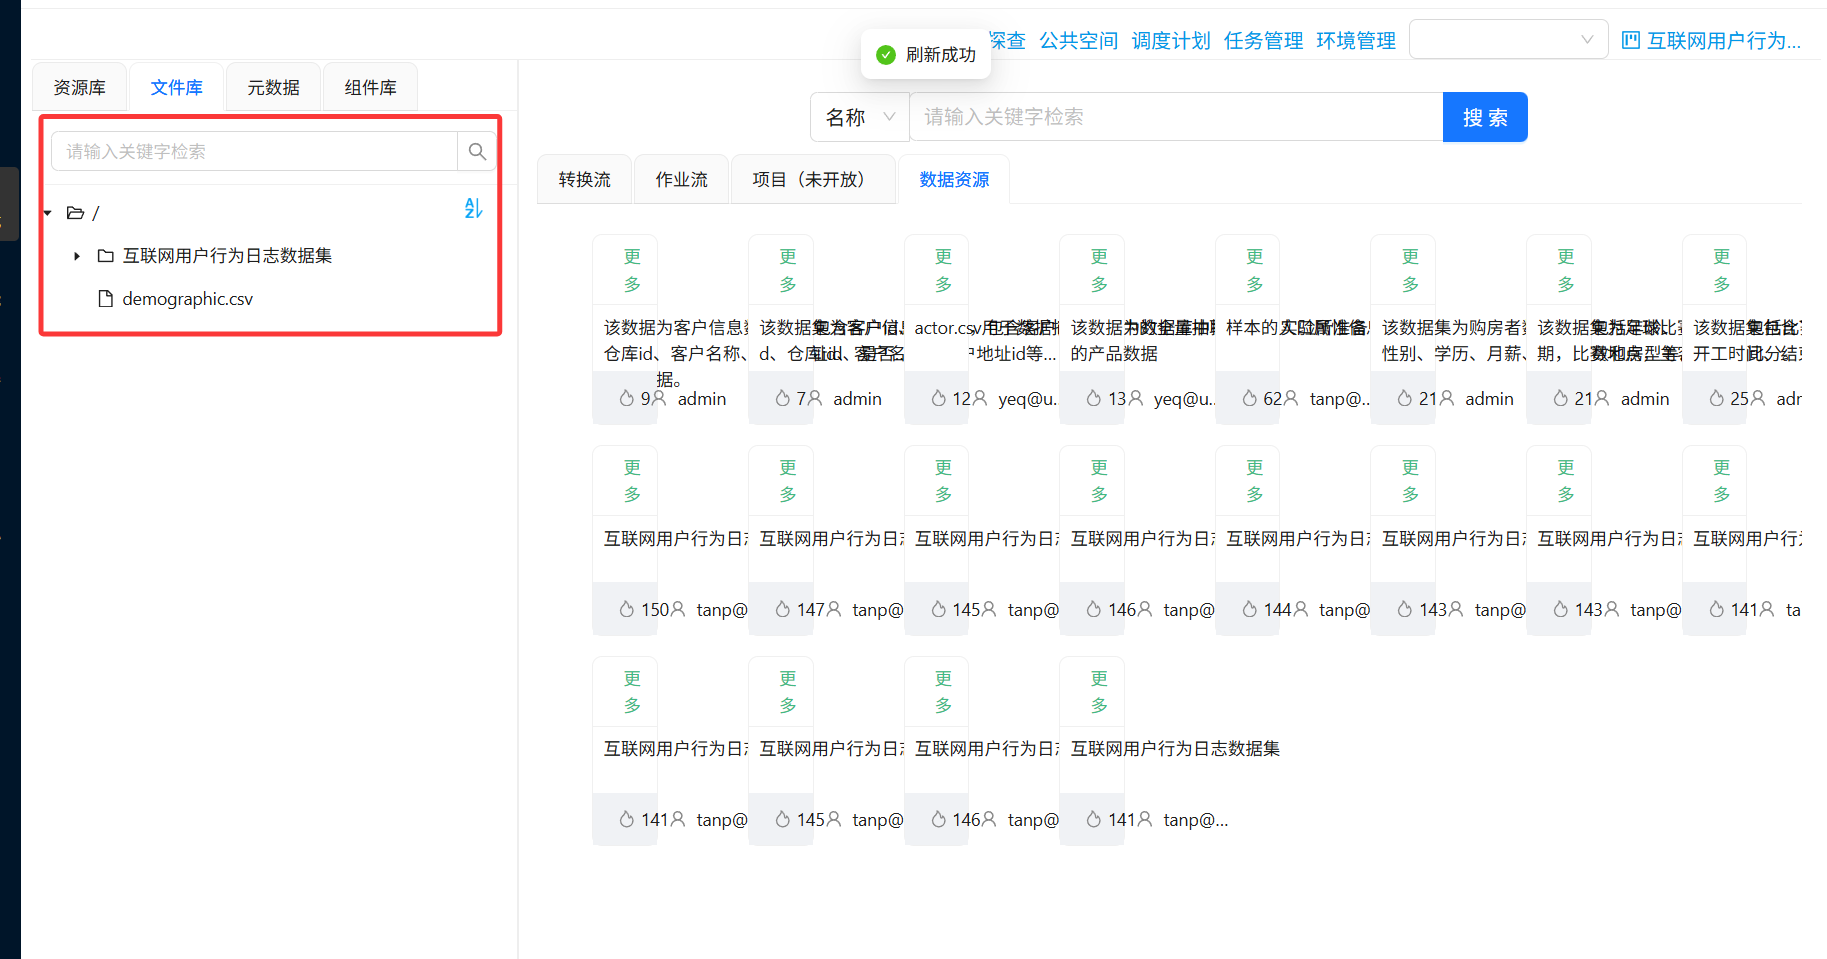
Task: Collapse the root / tree node arrow
Action: (47, 213)
